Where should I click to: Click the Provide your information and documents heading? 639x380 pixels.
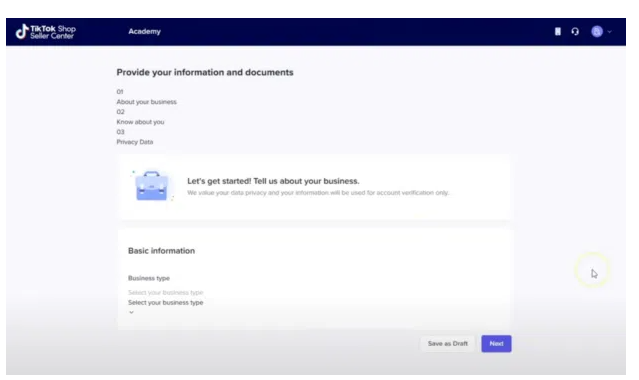pyautogui.click(x=205, y=73)
